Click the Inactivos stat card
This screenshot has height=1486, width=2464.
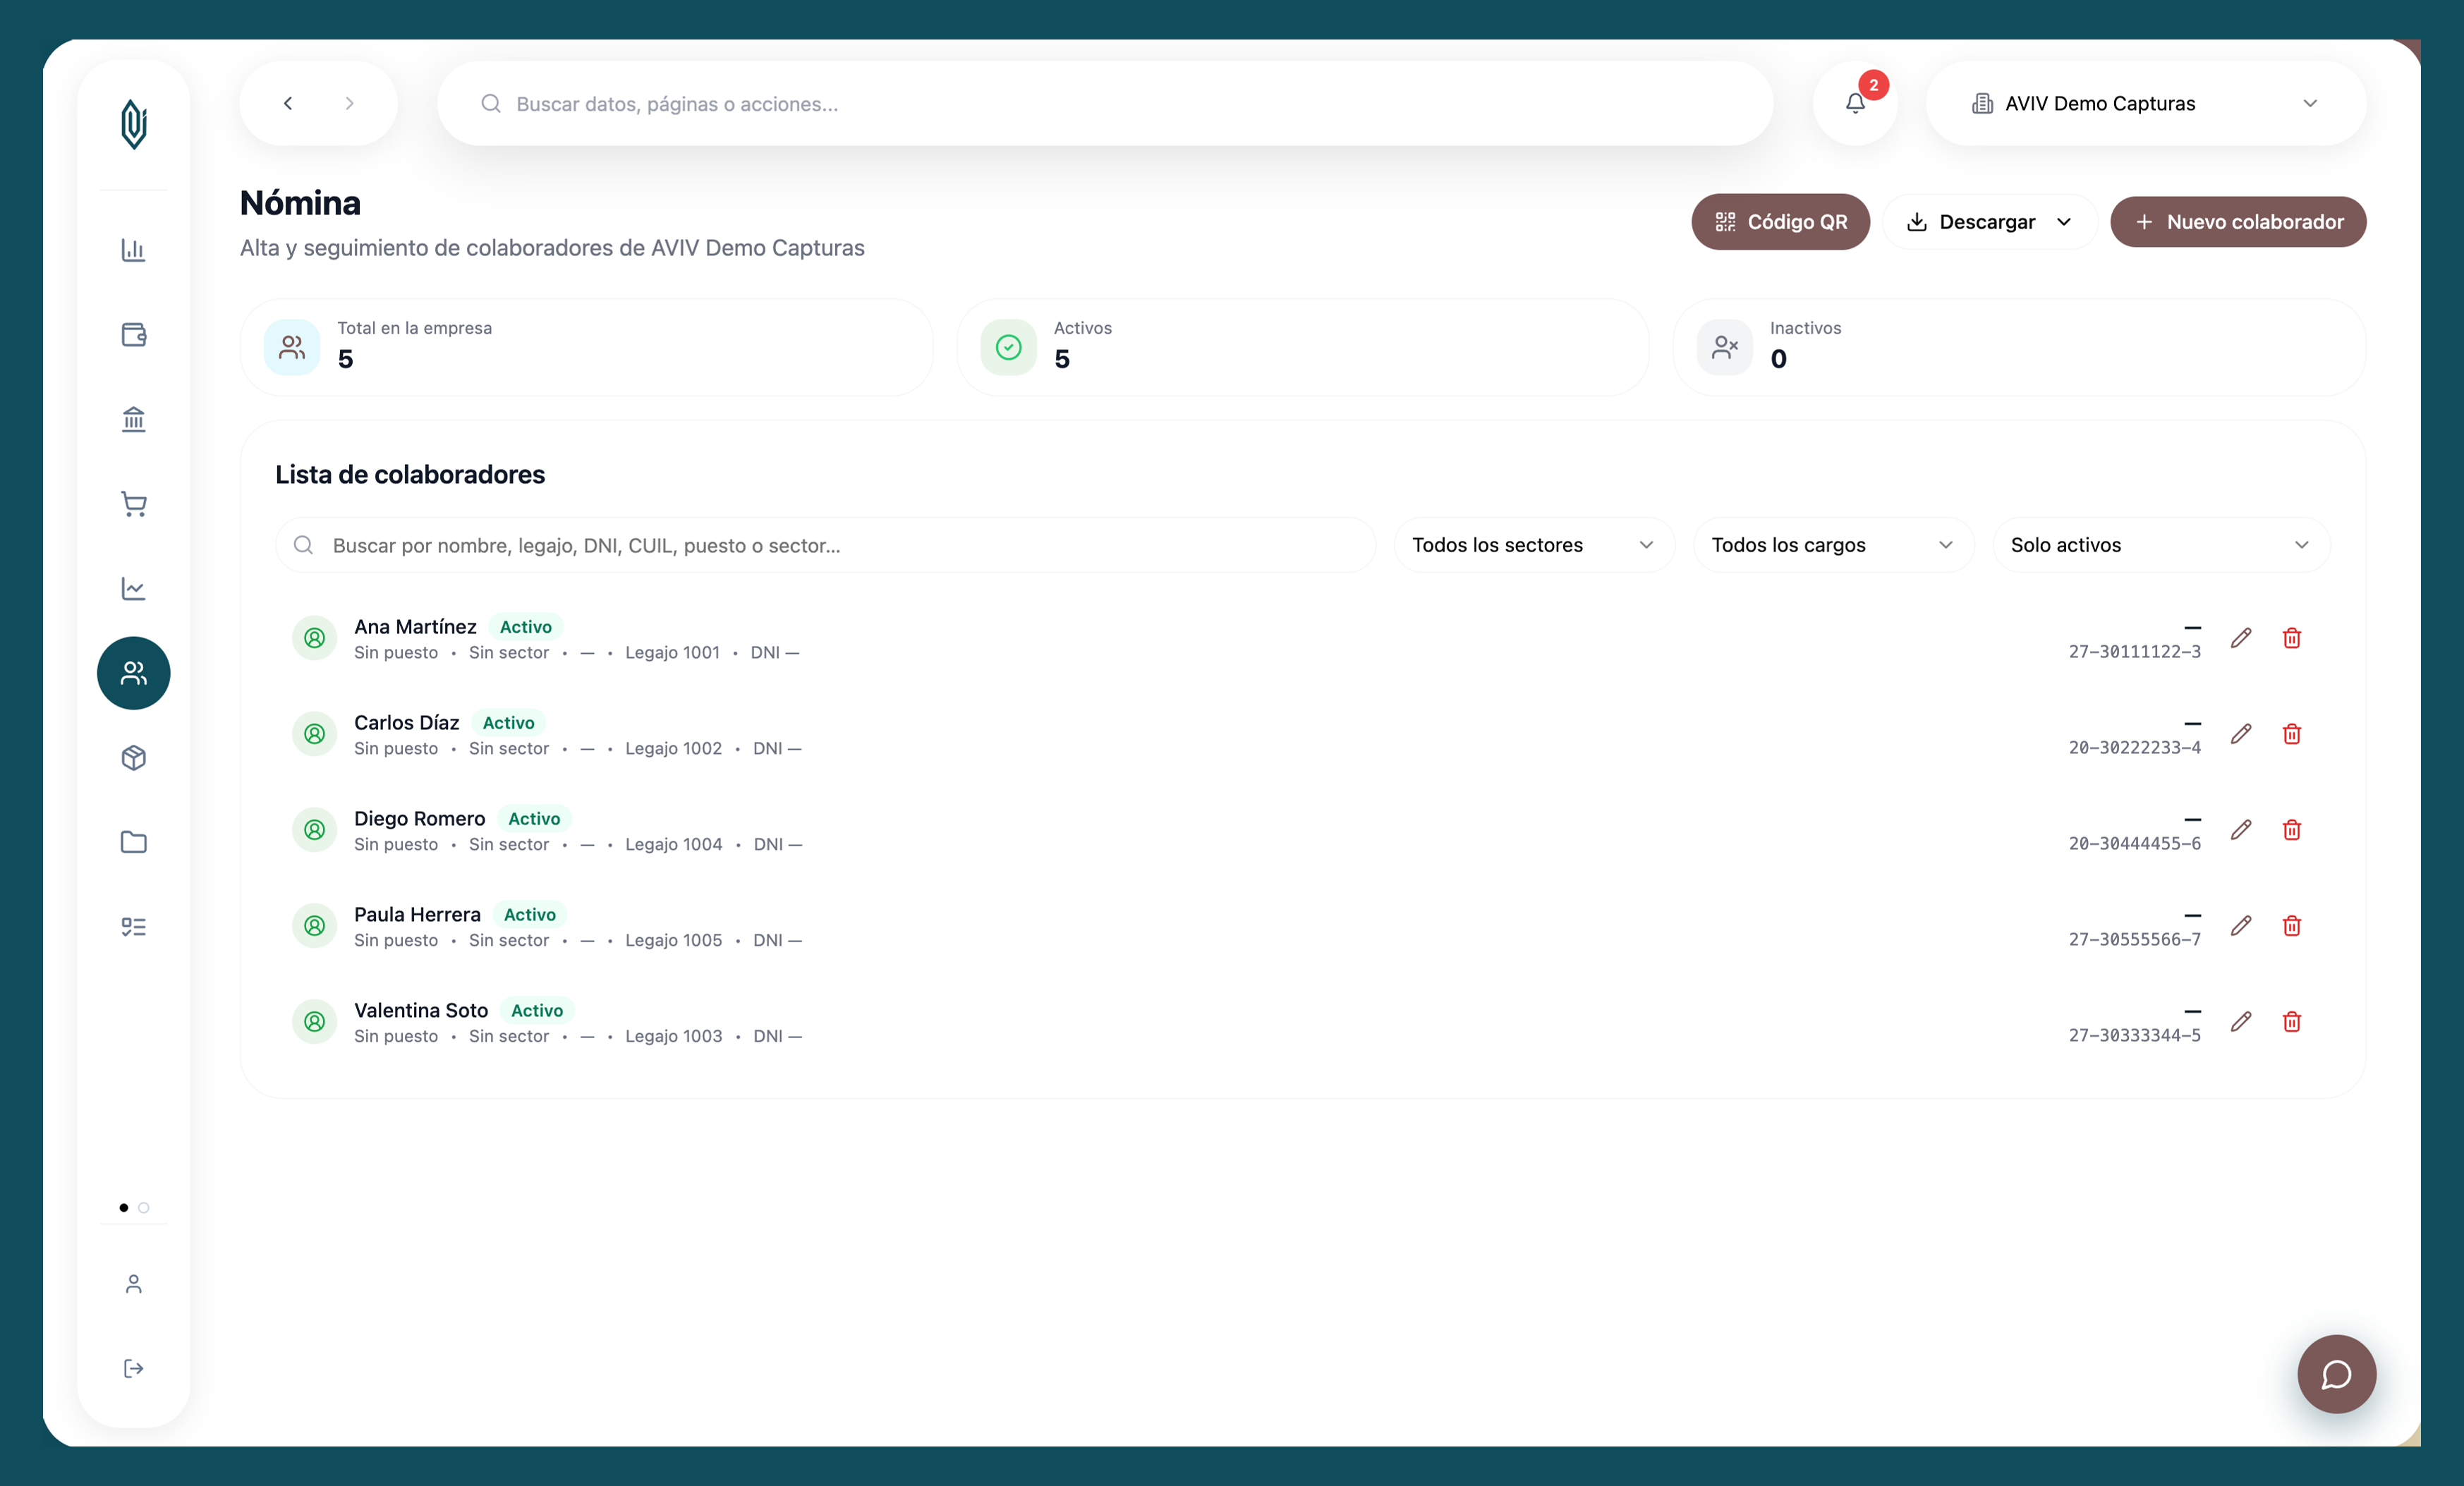point(2019,347)
